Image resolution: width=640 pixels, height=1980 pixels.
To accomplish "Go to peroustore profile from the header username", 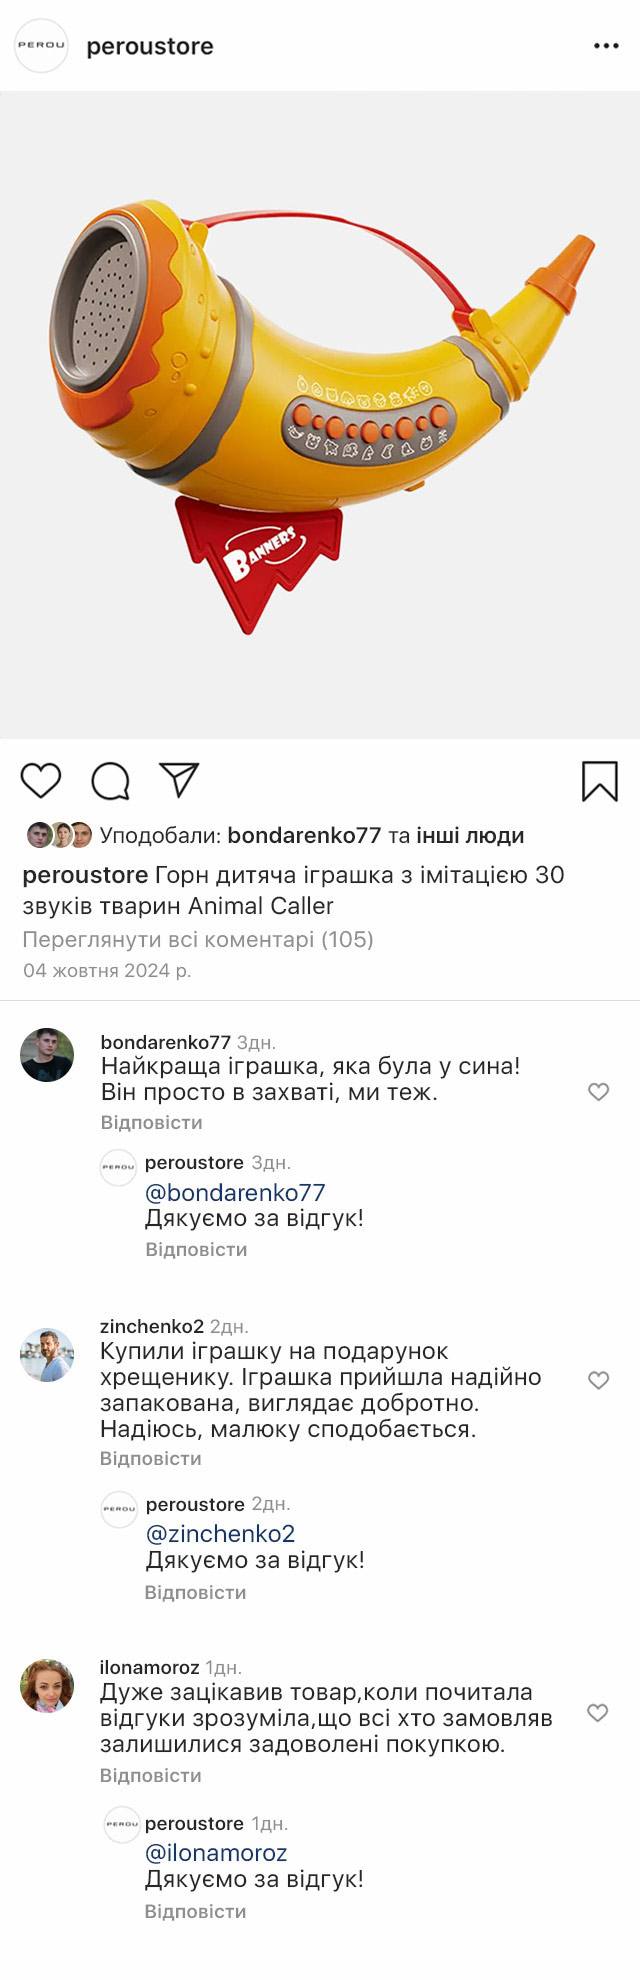I will pyautogui.click(x=150, y=46).
